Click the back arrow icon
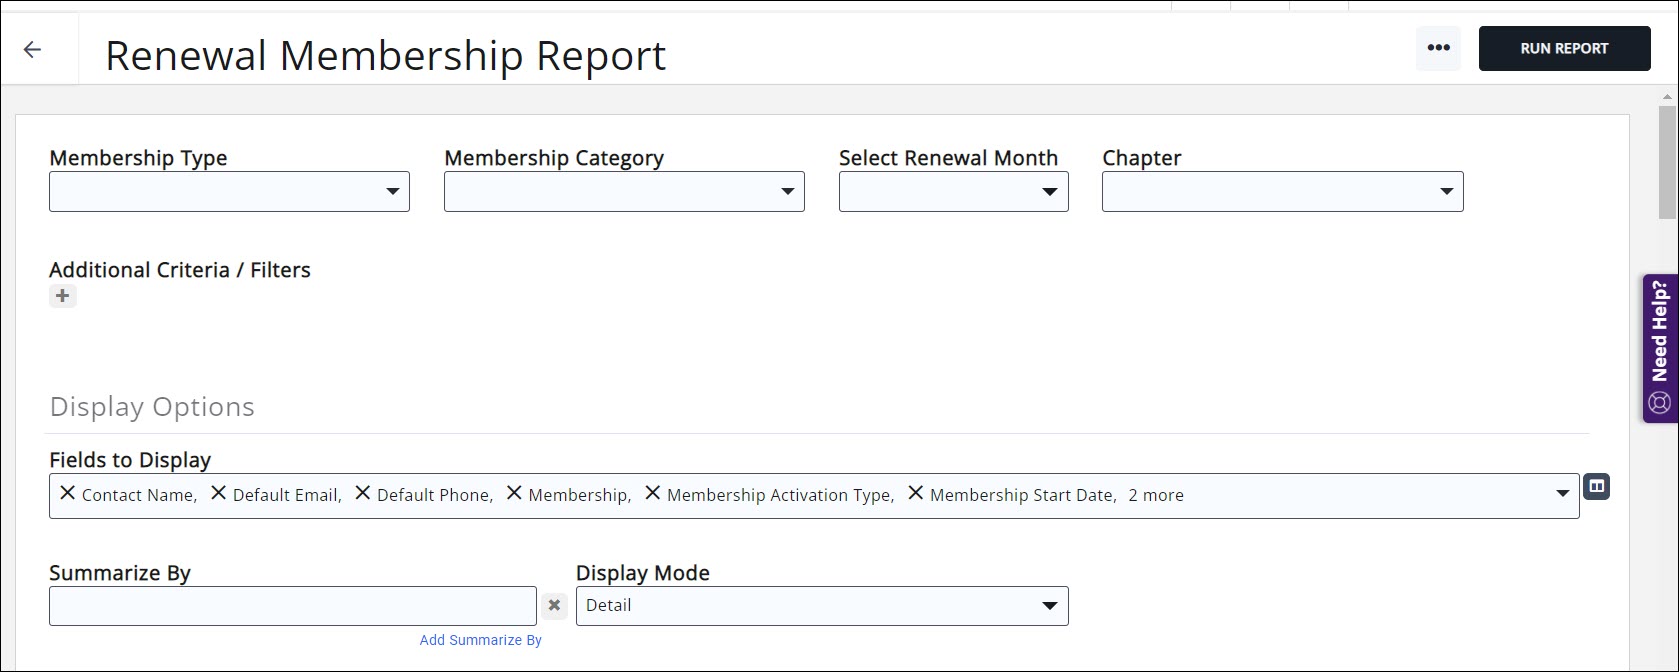Image resolution: width=1679 pixels, height=672 pixels. [32, 49]
